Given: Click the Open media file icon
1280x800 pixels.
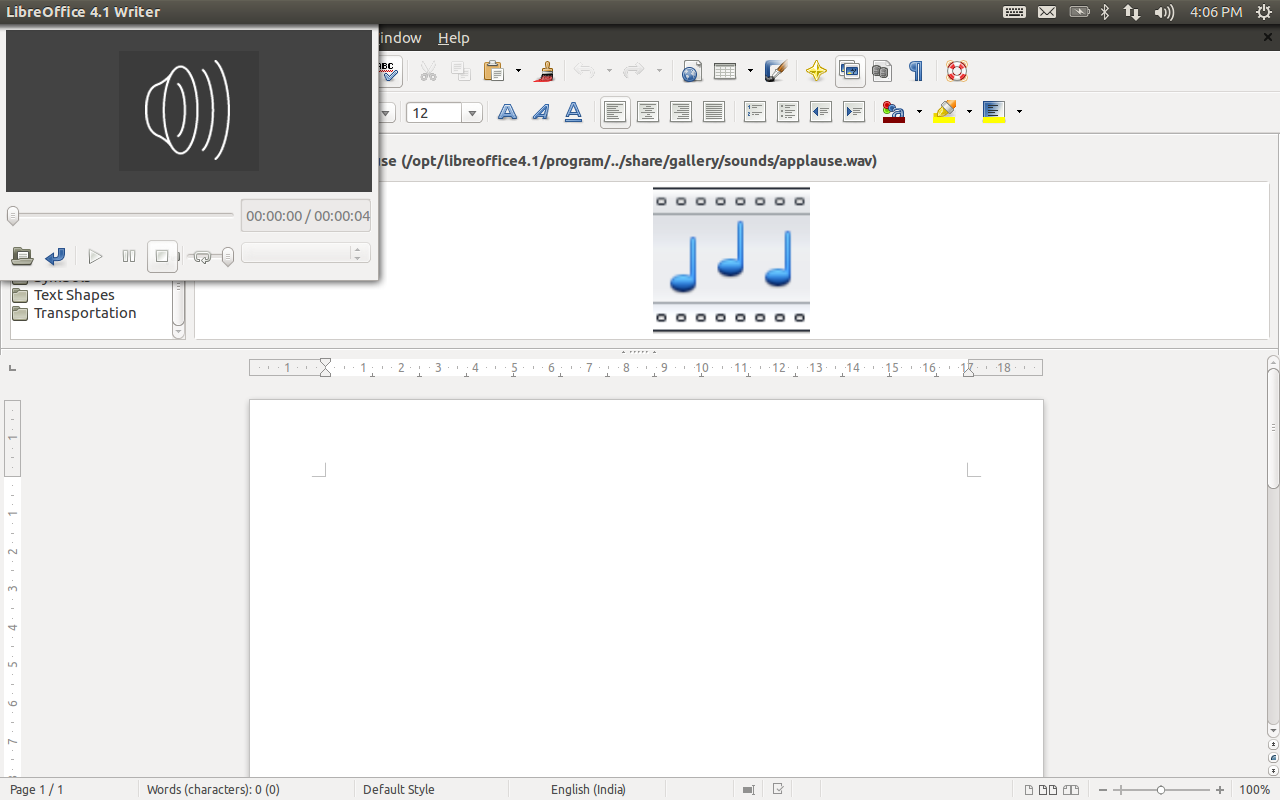Looking at the screenshot, I should (x=22, y=257).
